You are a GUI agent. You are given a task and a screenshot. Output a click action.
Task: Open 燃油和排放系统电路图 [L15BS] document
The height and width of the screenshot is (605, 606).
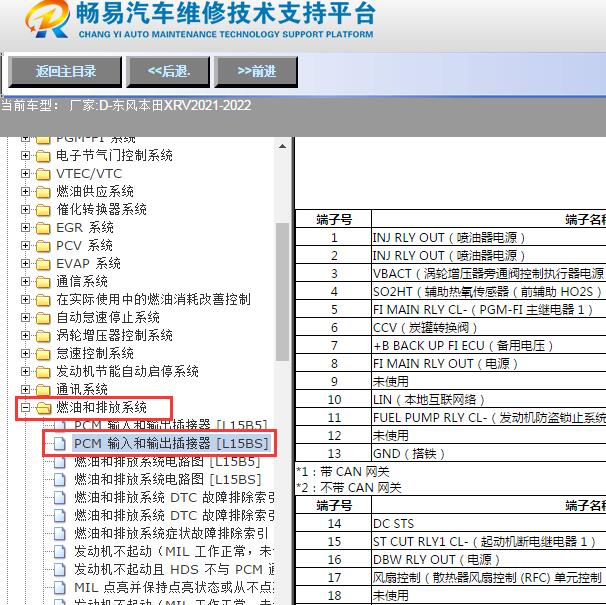point(168,479)
